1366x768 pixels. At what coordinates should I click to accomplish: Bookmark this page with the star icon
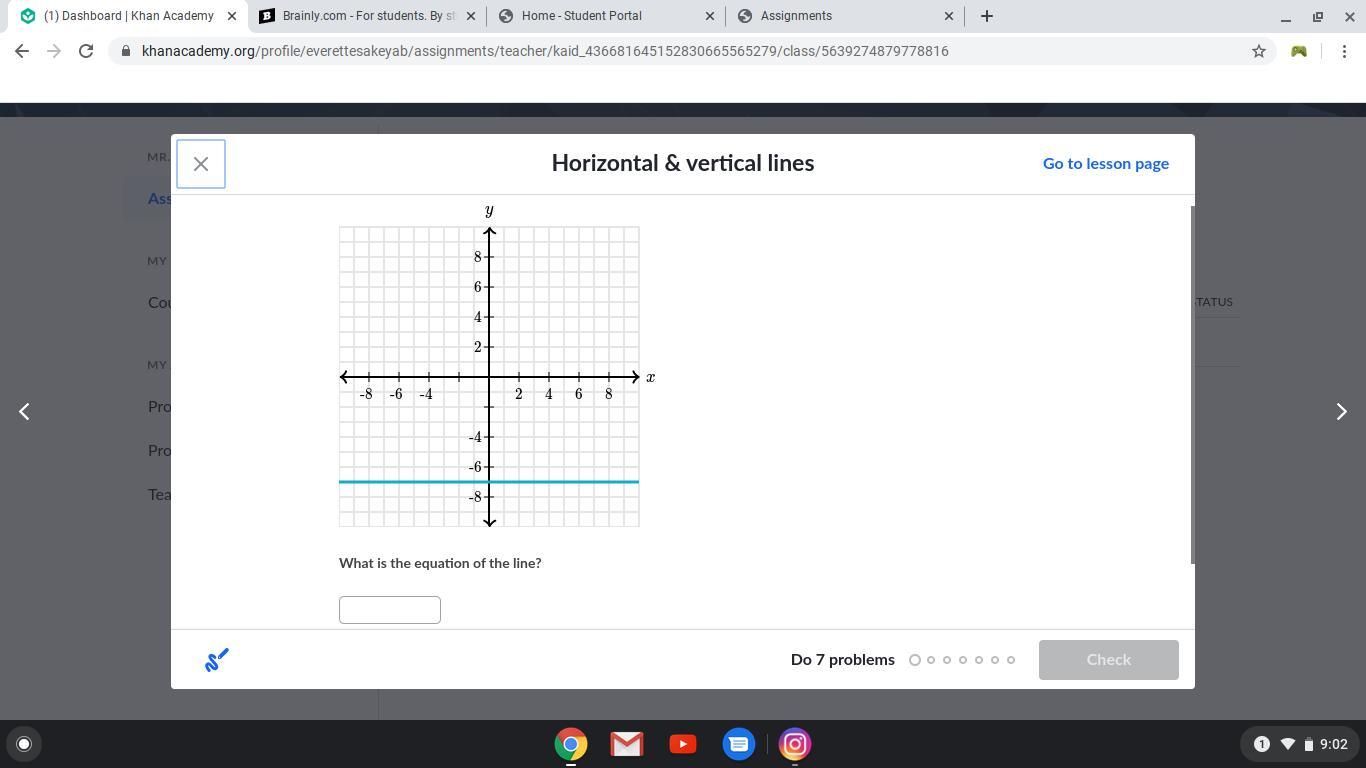pos(1259,51)
